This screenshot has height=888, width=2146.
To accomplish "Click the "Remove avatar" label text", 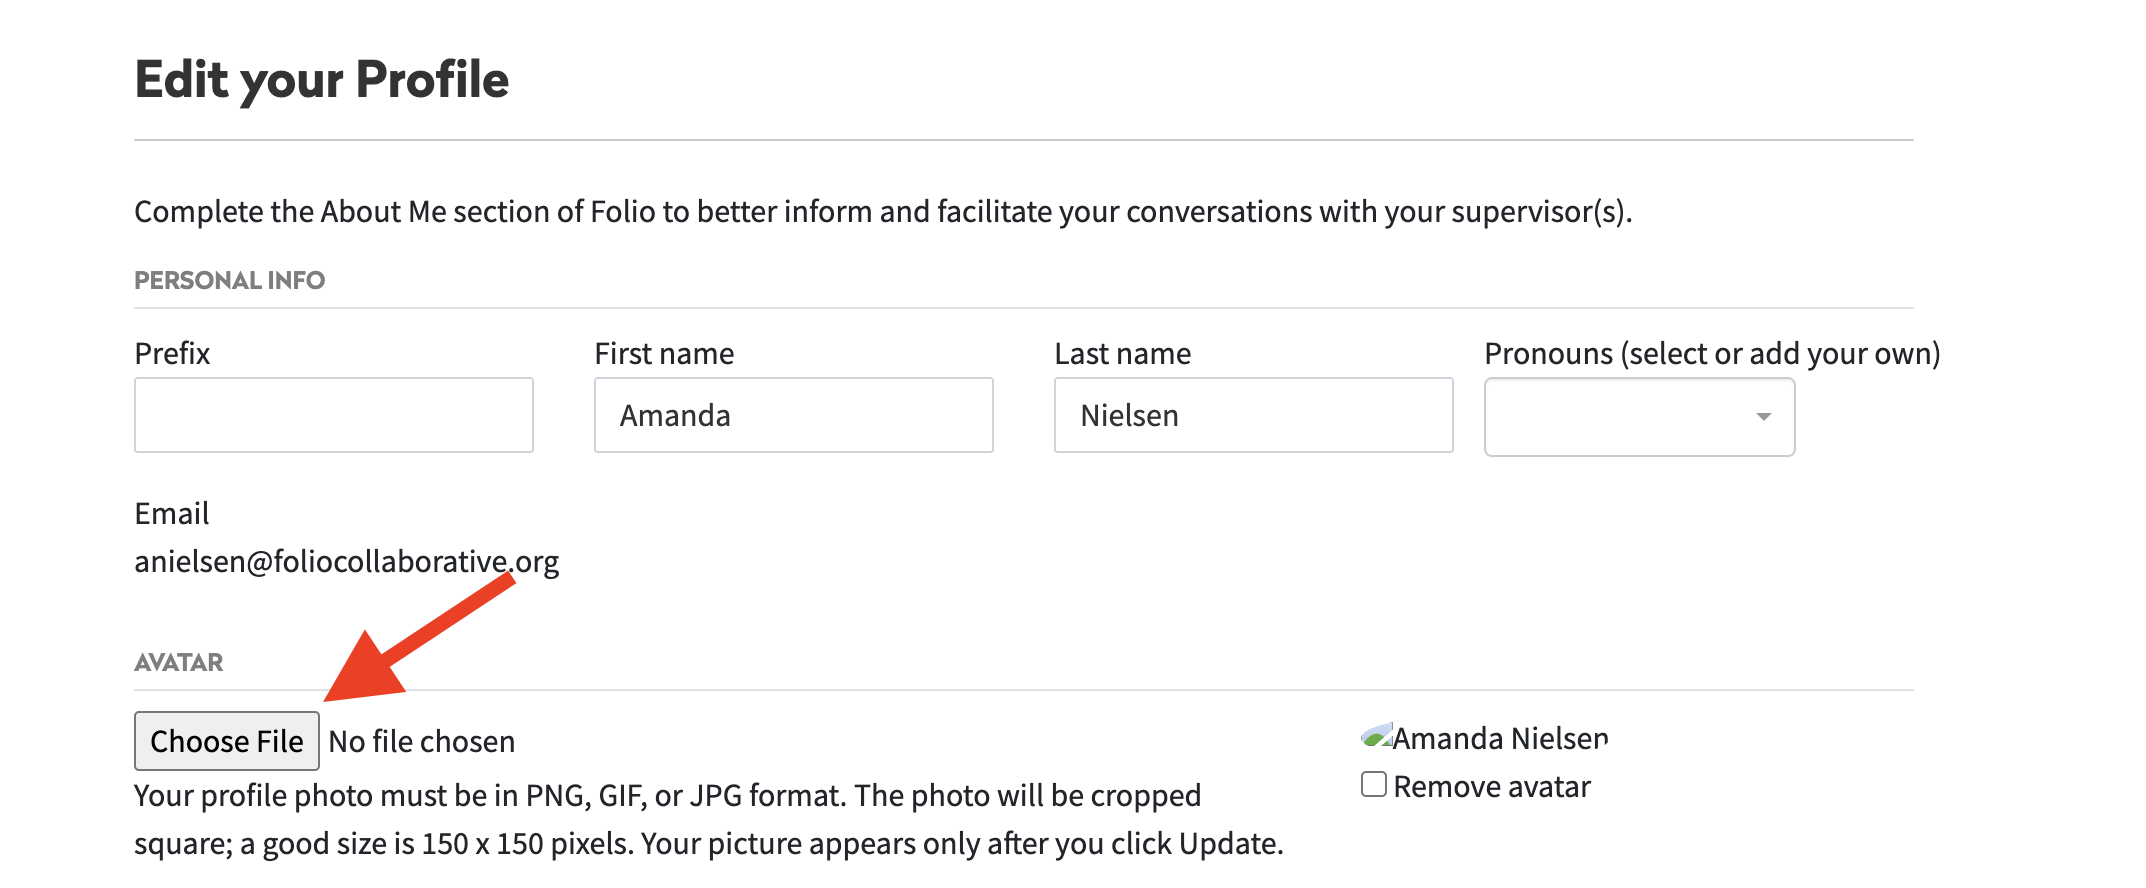I will coord(1491,787).
